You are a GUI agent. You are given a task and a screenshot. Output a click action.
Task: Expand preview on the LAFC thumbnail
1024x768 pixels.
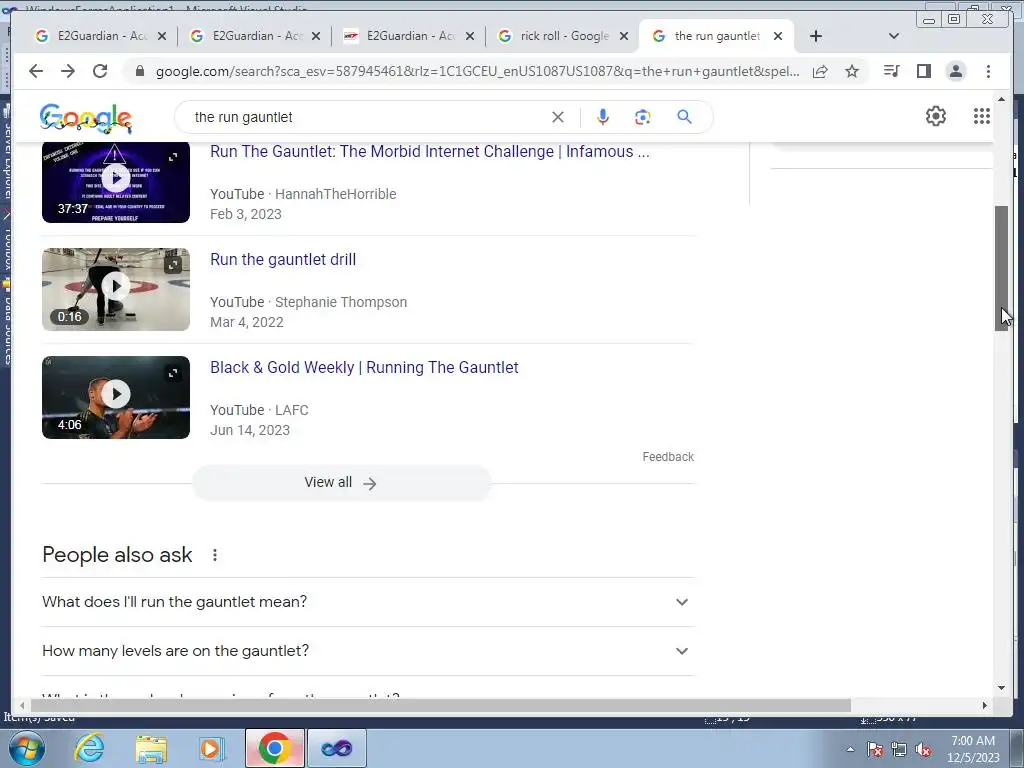pyautogui.click(x=173, y=372)
